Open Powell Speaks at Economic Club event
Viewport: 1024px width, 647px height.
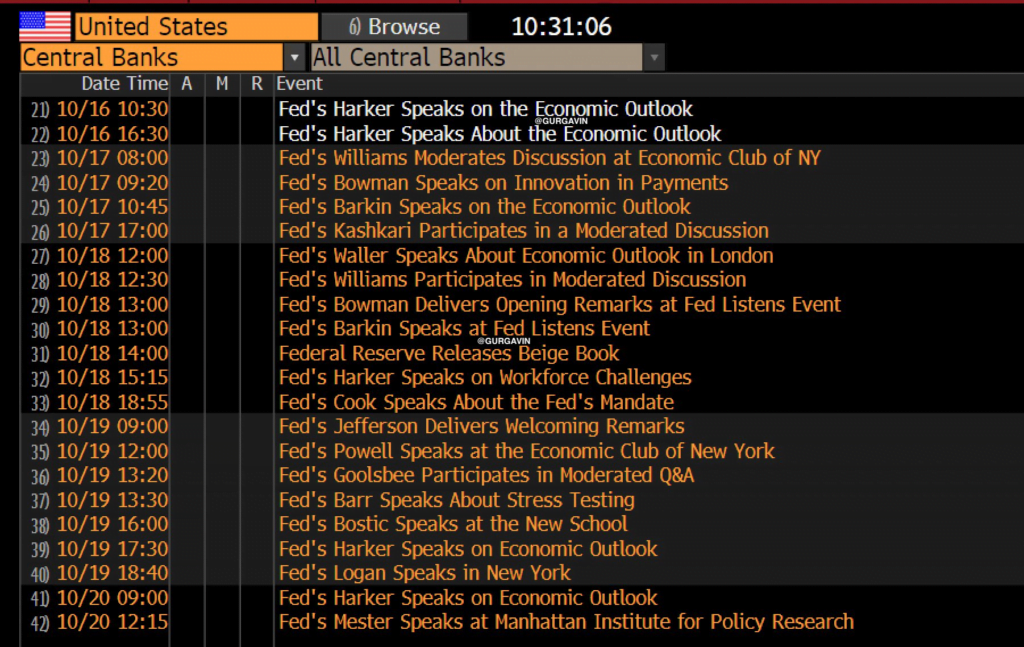526,451
